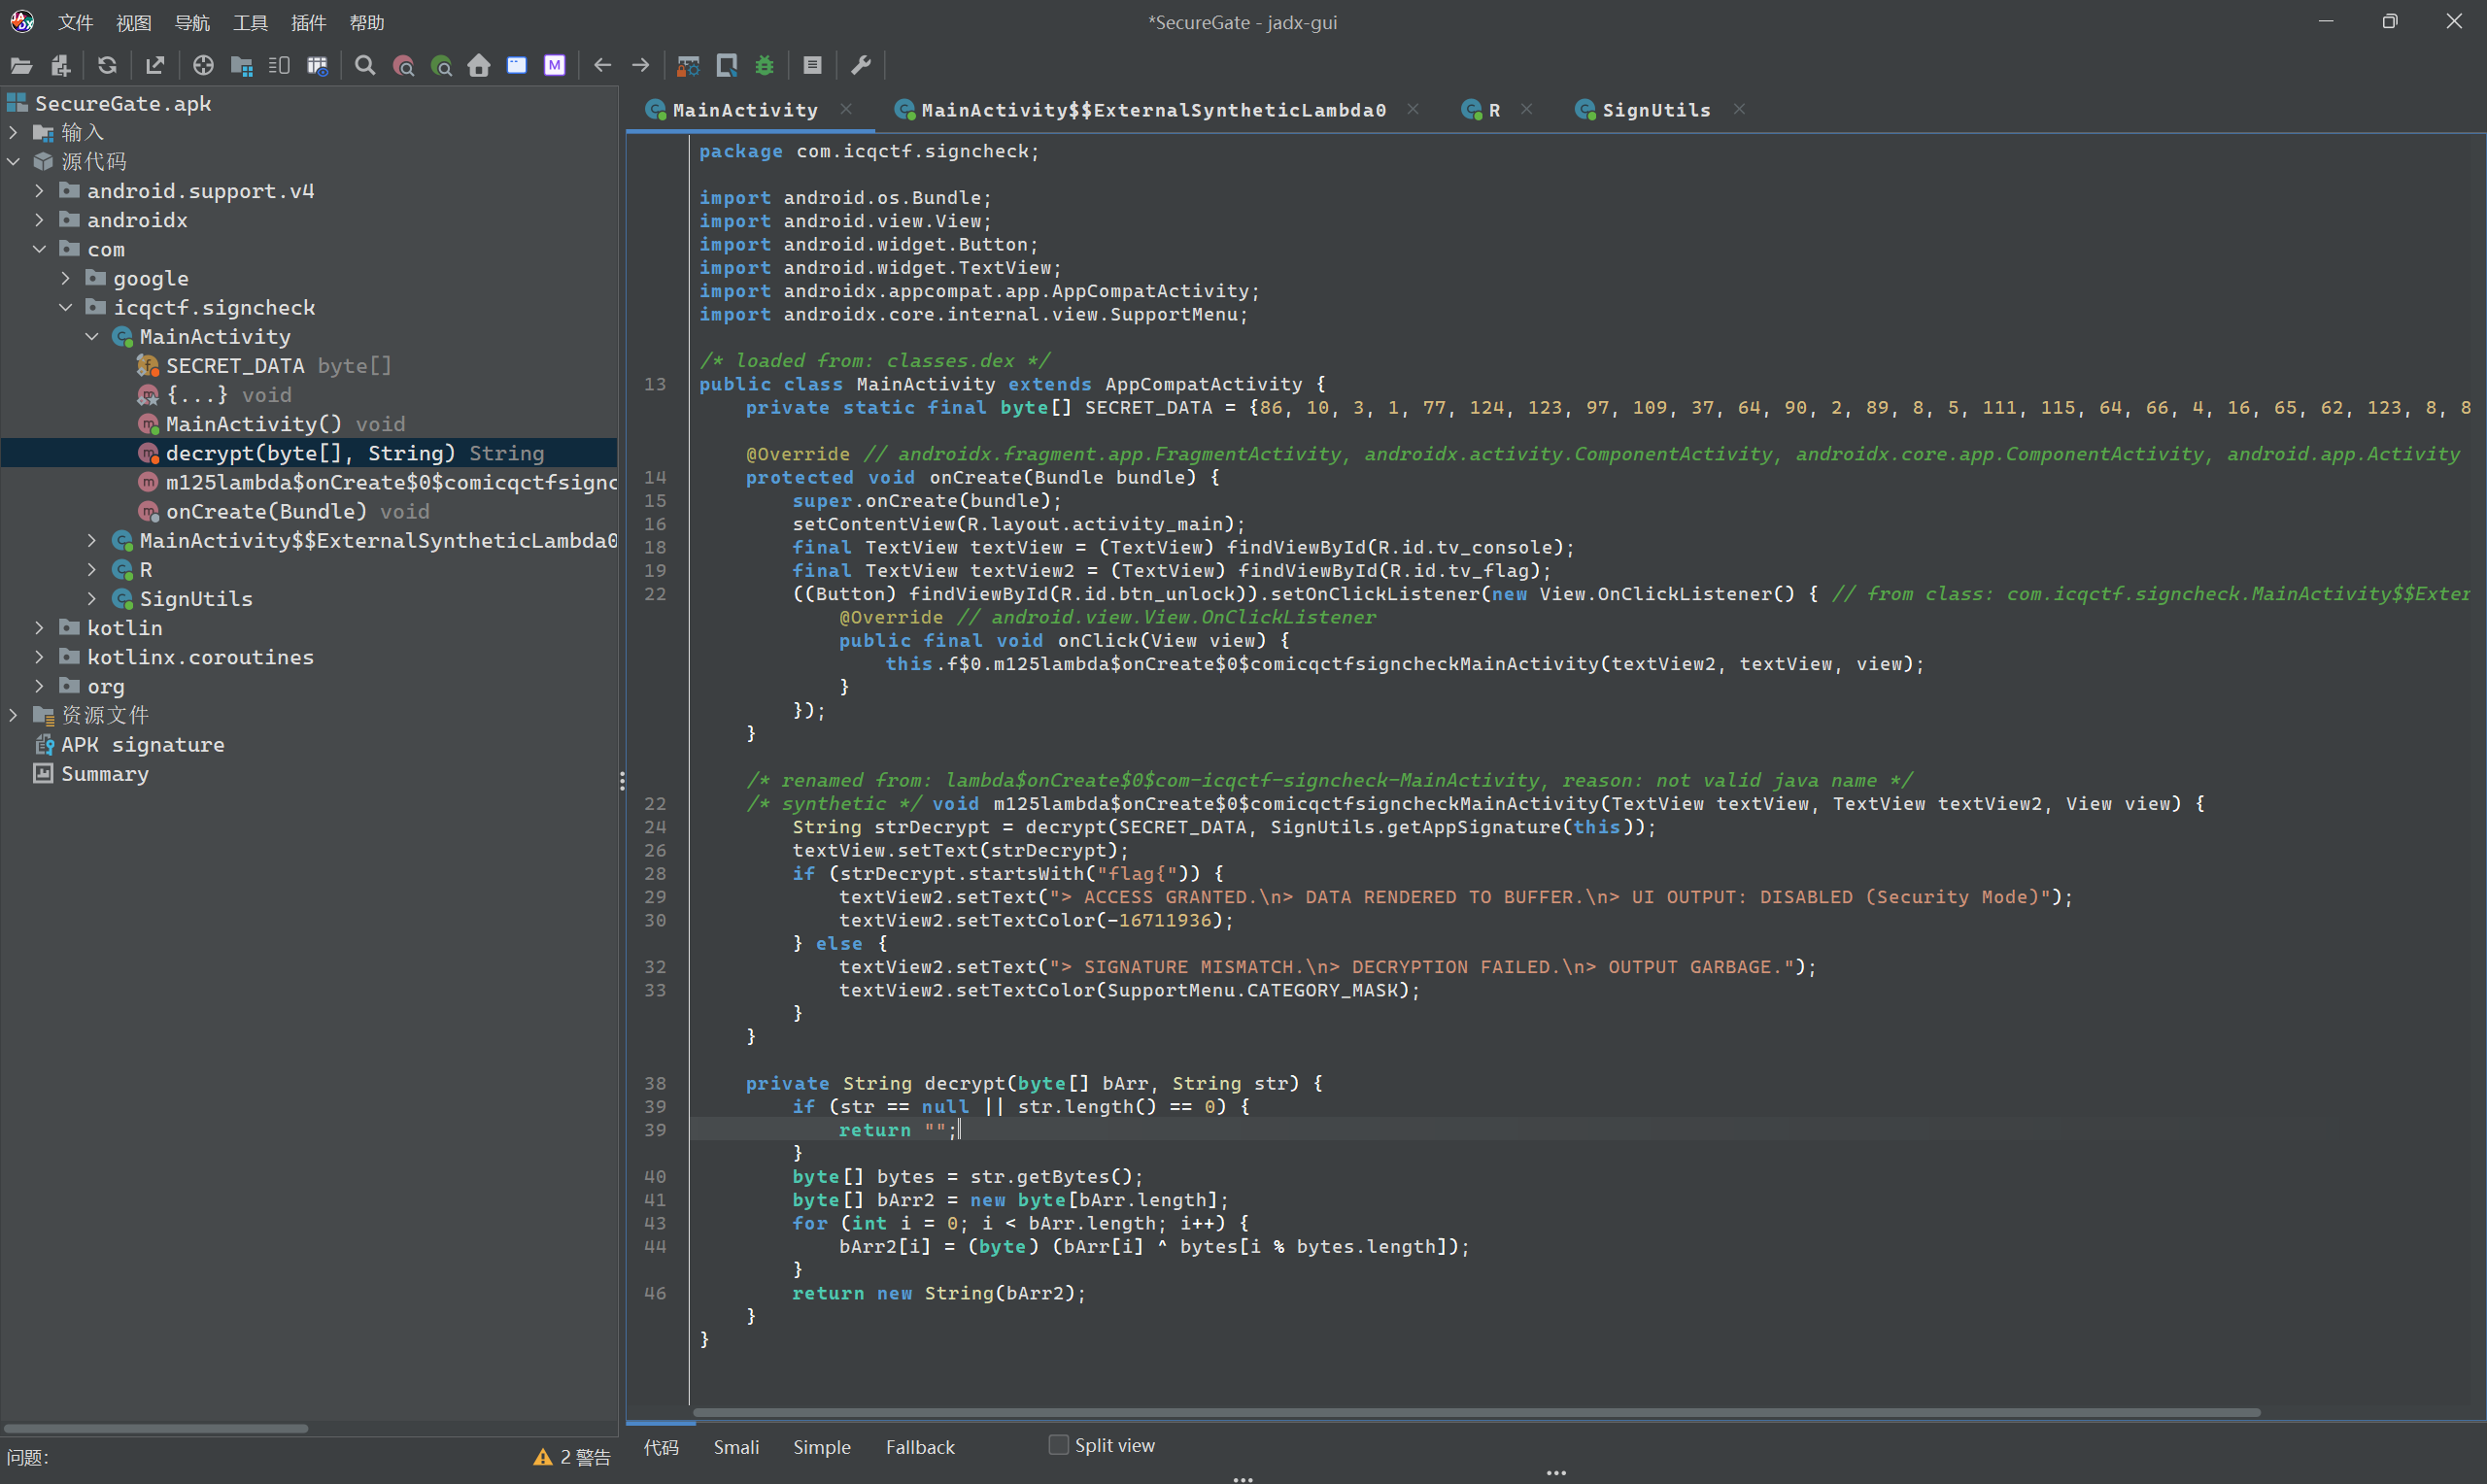2487x1484 pixels.
Task: Expand the androidx package node
Action: pos(39,219)
